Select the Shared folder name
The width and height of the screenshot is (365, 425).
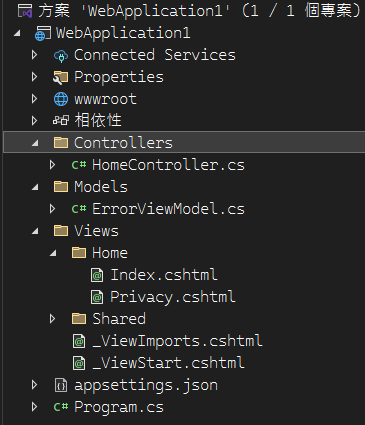pyautogui.click(x=119, y=319)
